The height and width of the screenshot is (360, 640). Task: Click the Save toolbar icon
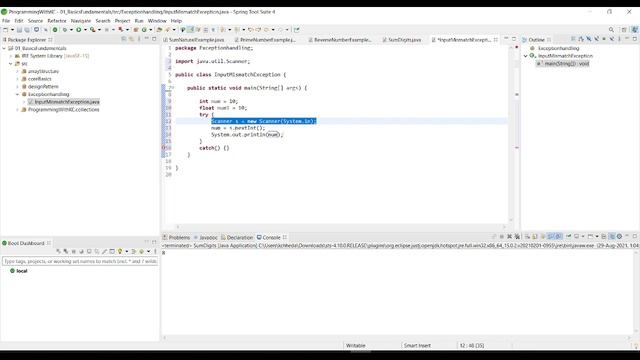click(x=19, y=30)
